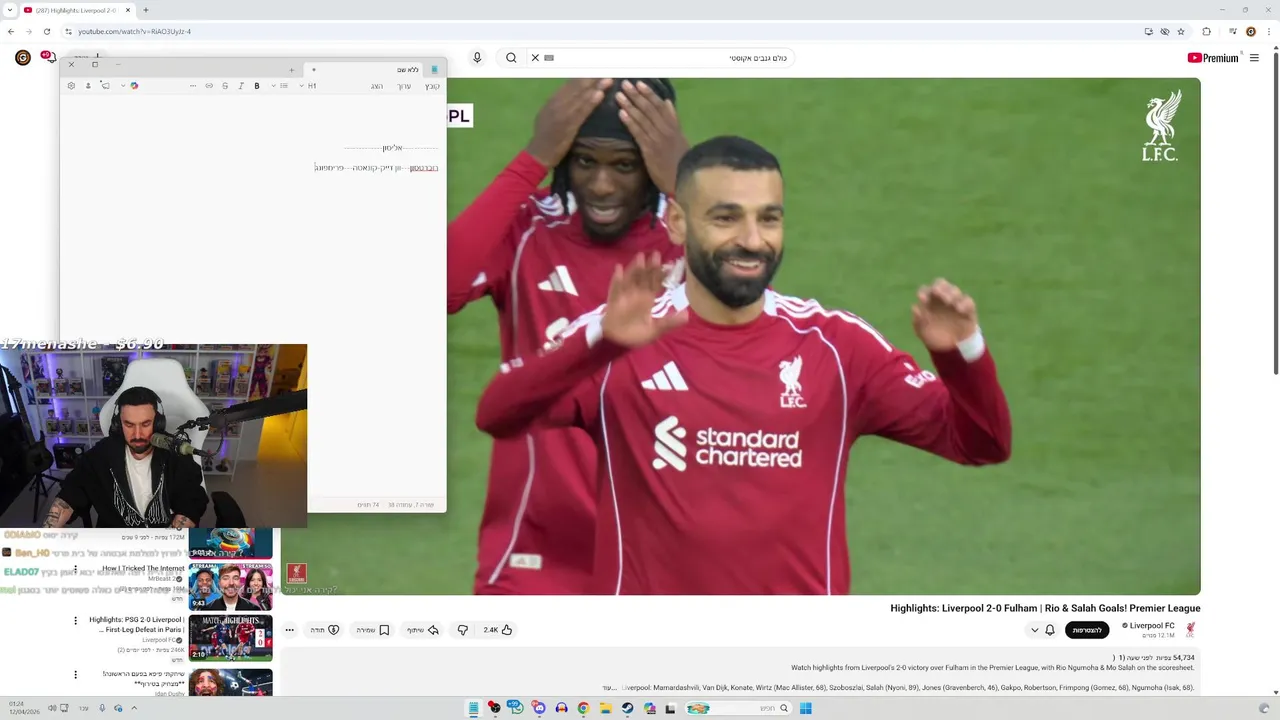The width and height of the screenshot is (1280, 720).
Task: Click the taskbar search box חיפוש
Action: coord(737,708)
